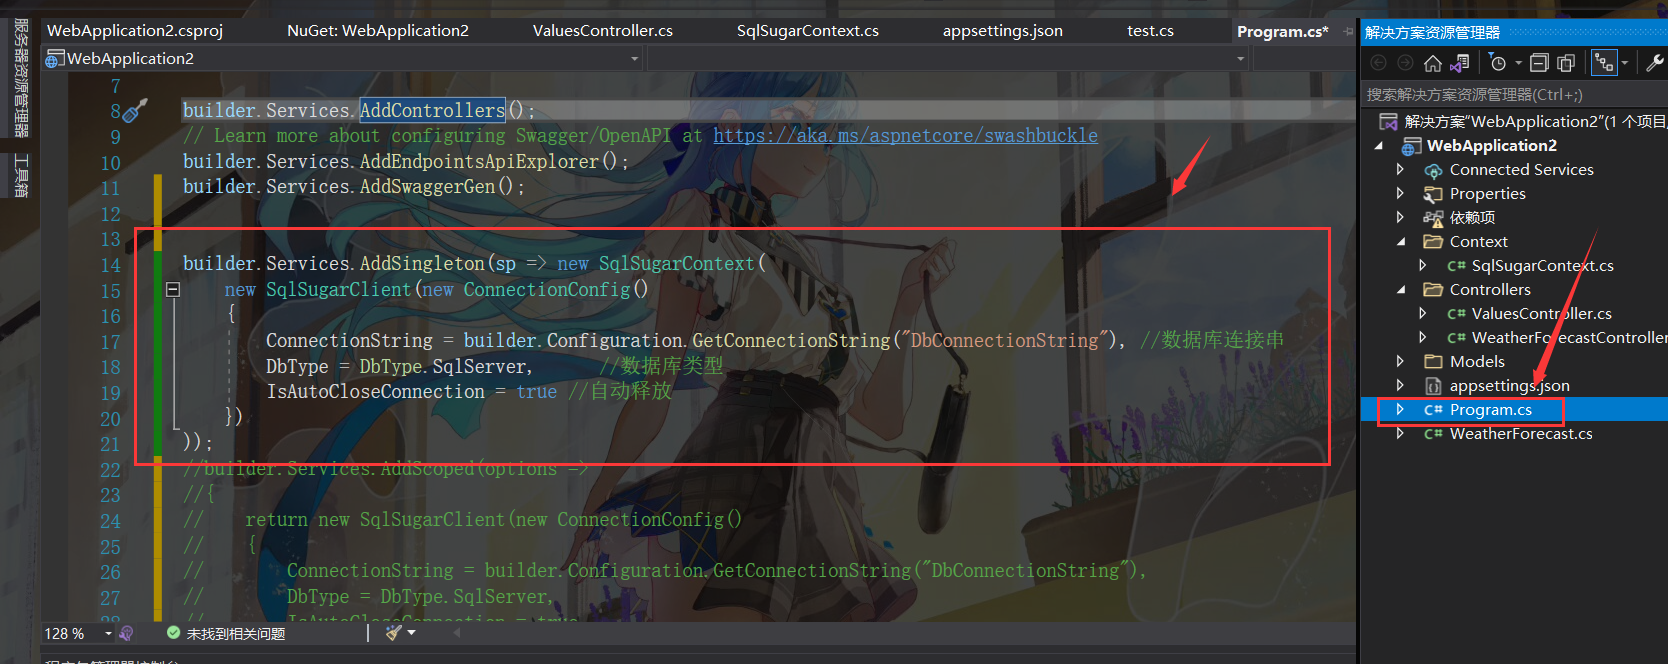Viewport: 1668px width, 664px height.
Task: Open the 工具箱 Toolbox side tab
Action: [x=20, y=176]
